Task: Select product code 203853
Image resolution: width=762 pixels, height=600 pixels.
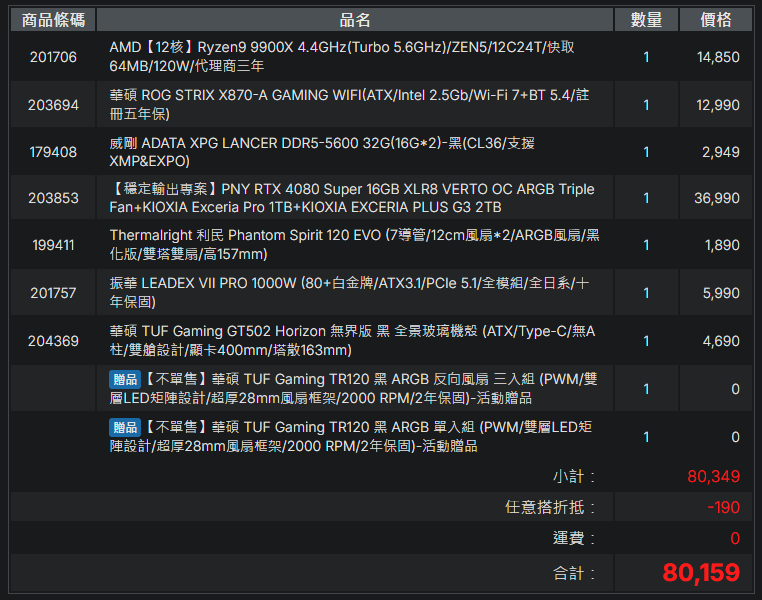Action: coord(53,198)
